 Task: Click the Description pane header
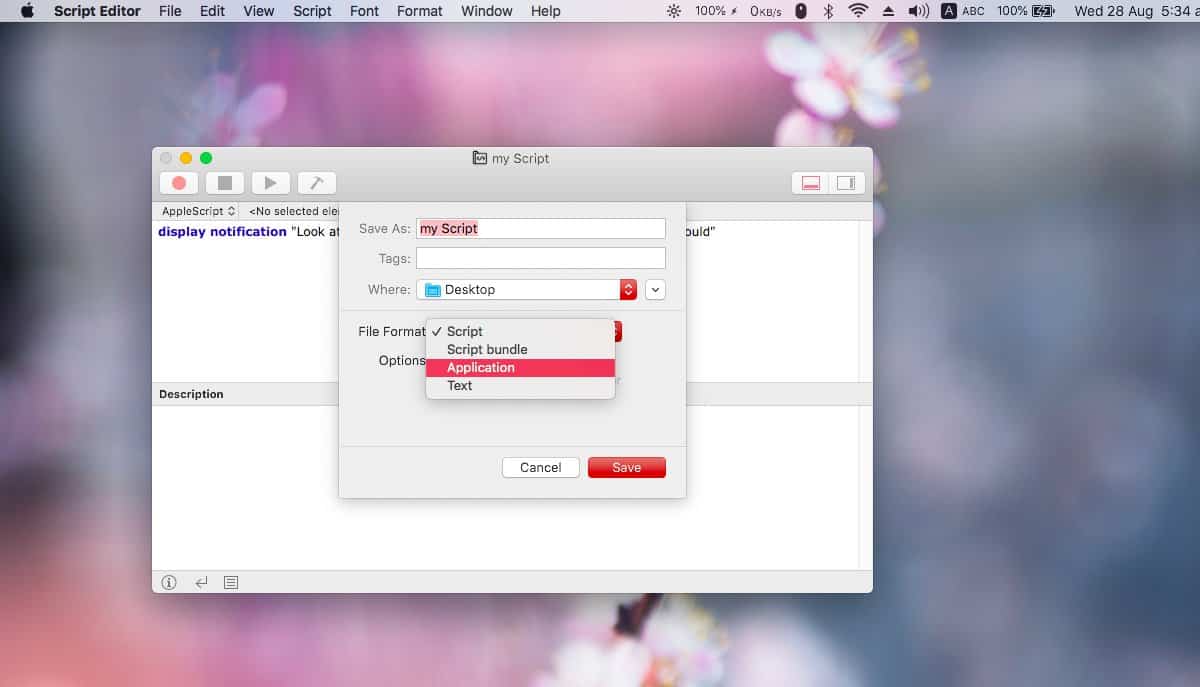coord(512,394)
